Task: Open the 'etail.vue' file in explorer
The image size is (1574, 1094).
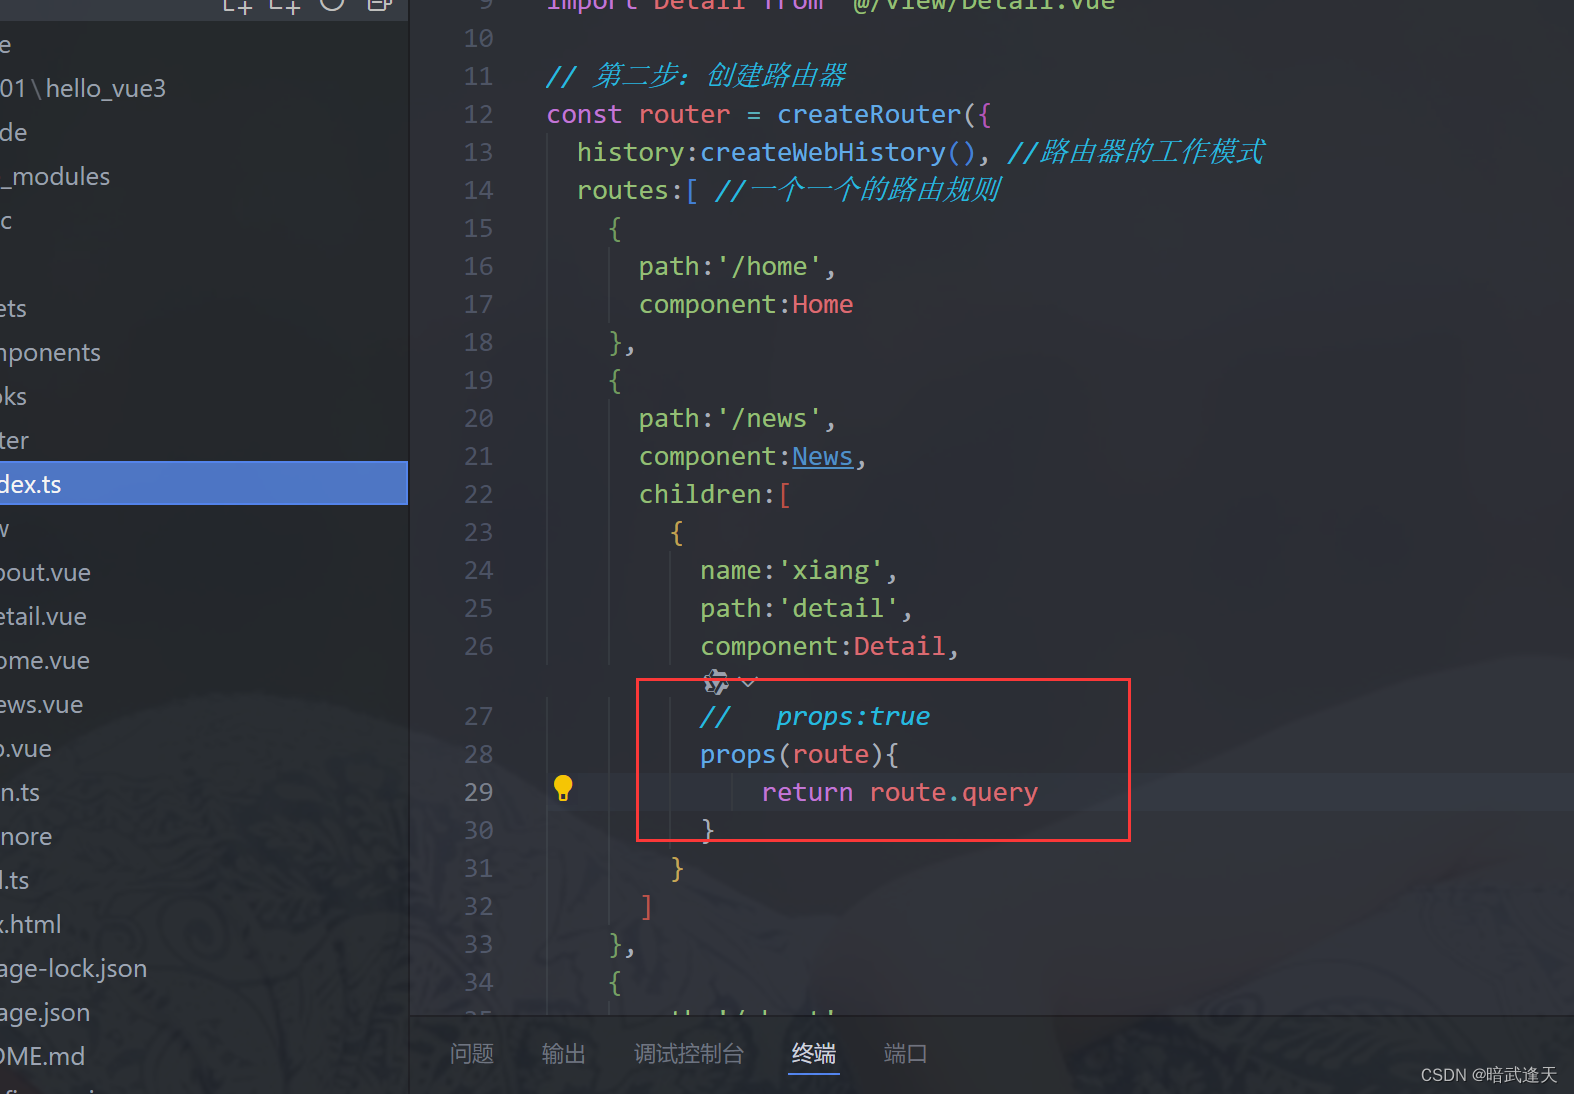Action: tap(204, 616)
